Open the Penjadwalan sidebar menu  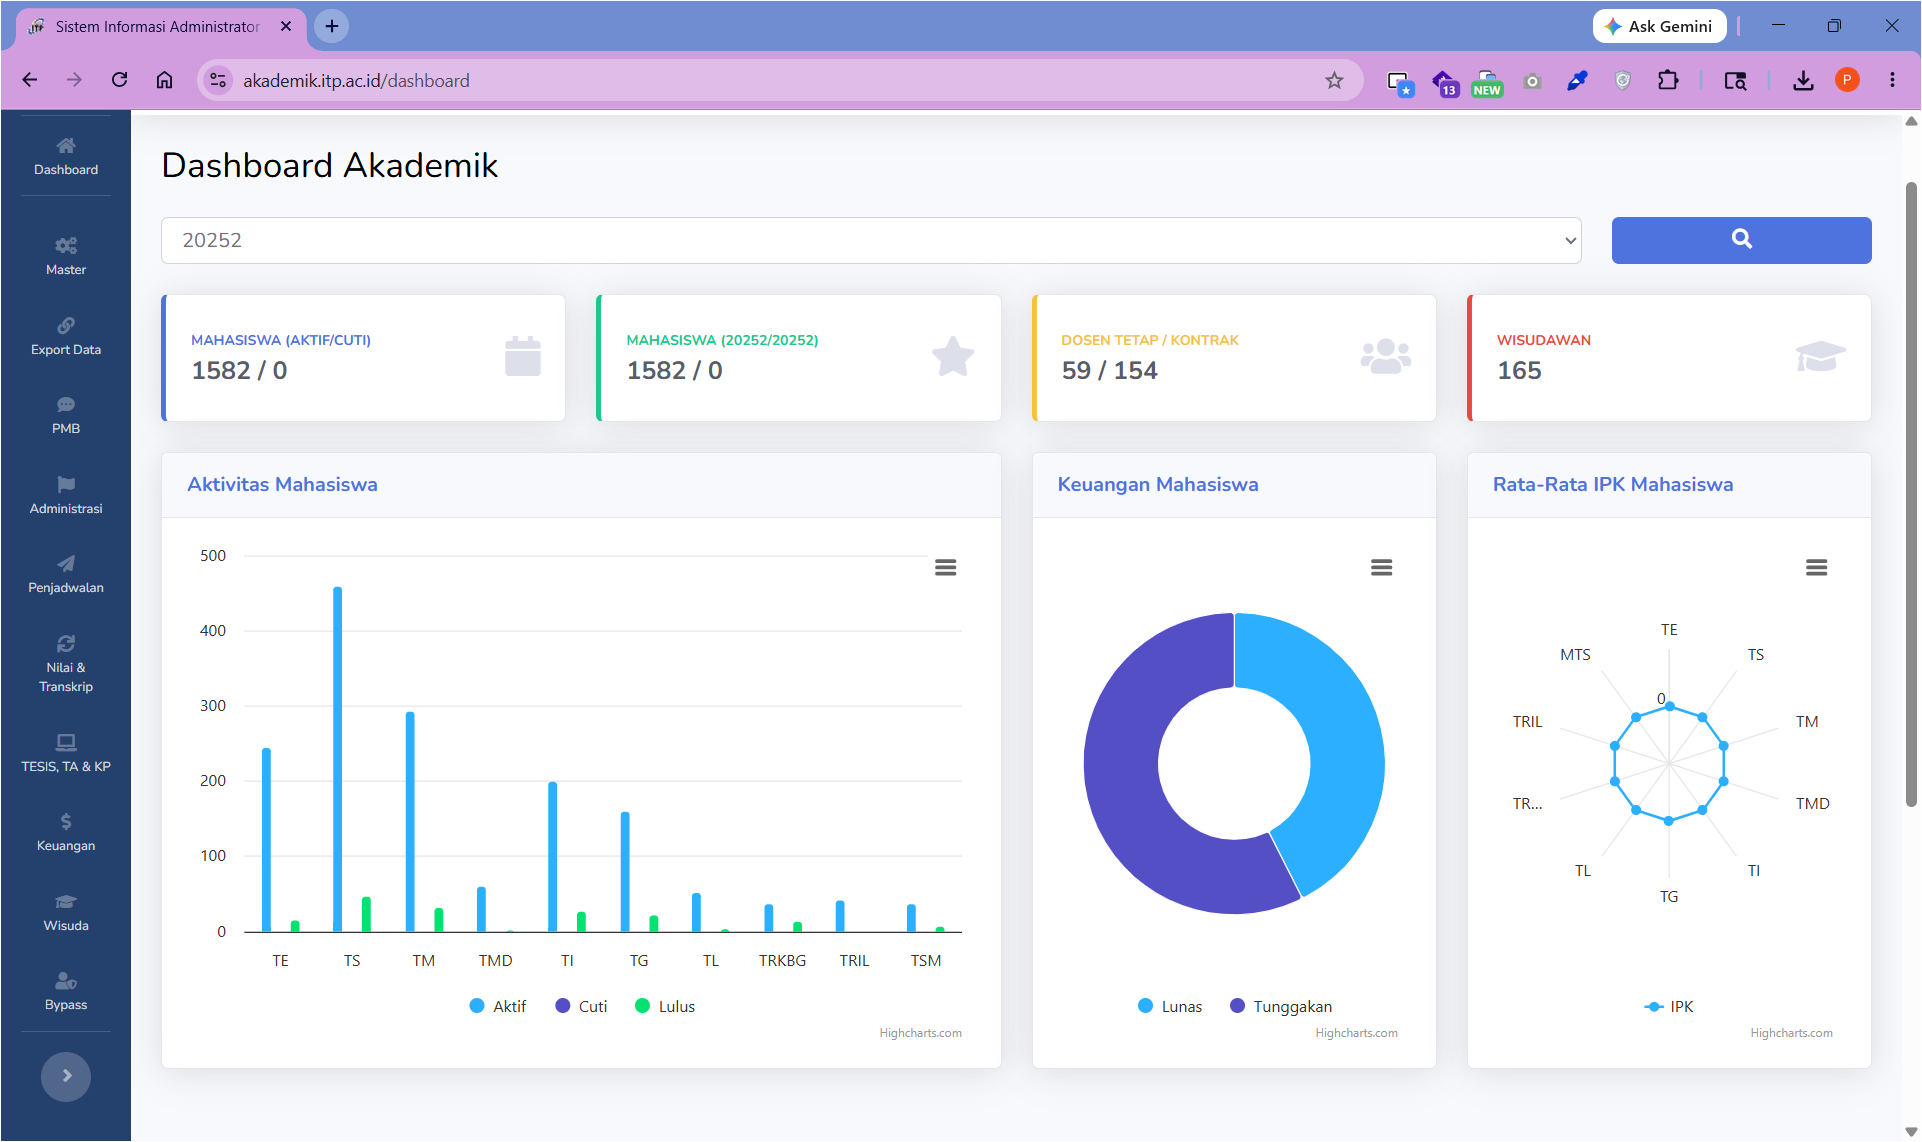pyautogui.click(x=66, y=575)
